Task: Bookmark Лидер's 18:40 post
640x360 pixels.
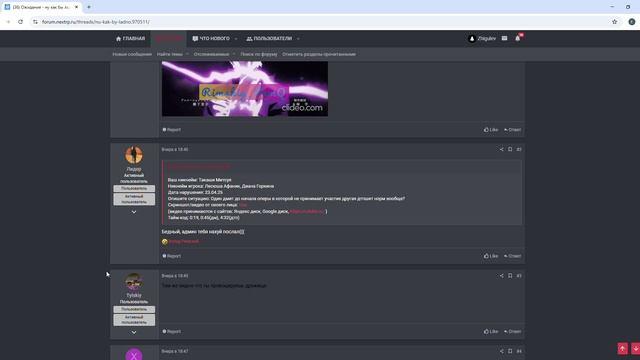Action: pyautogui.click(x=510, y=149)
